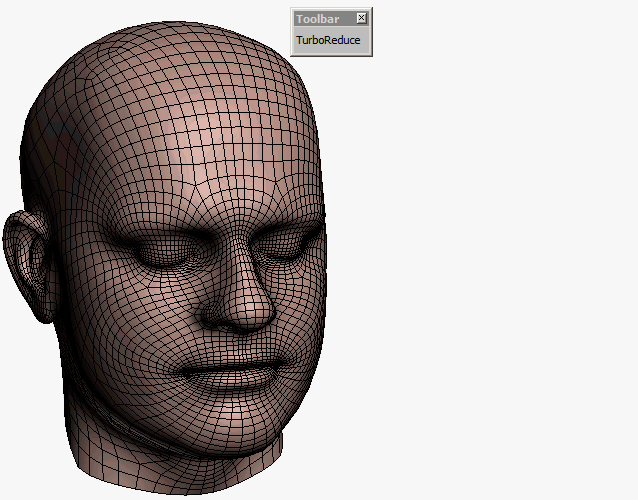
Task: Close the floating Toolbar panel
Action: point(362,18)
